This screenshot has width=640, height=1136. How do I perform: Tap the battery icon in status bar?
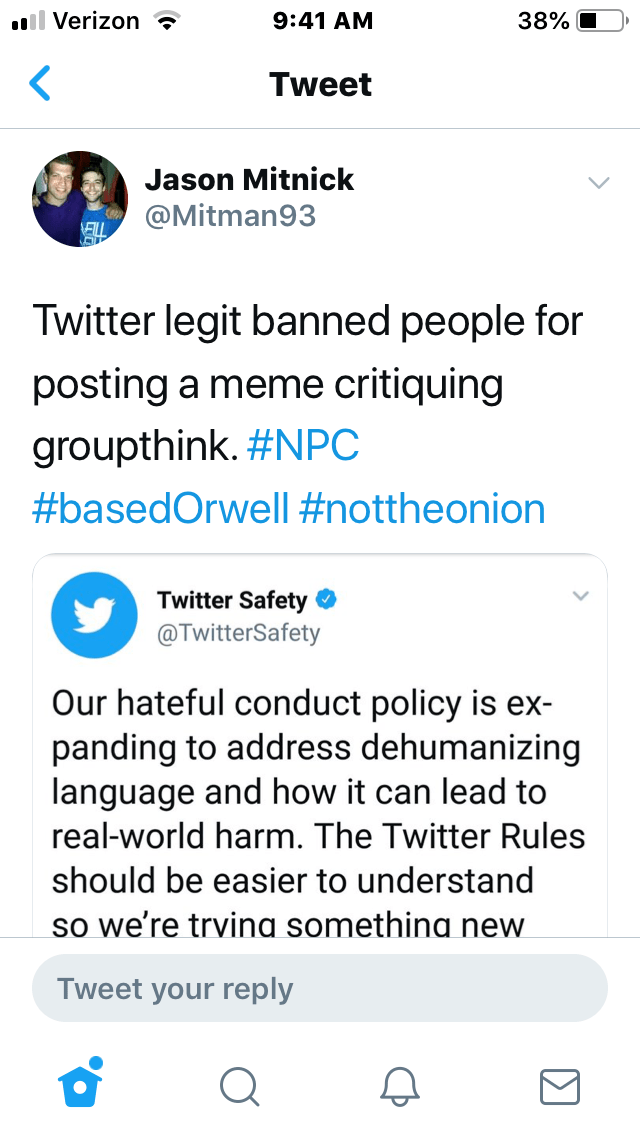click(600, 21)
